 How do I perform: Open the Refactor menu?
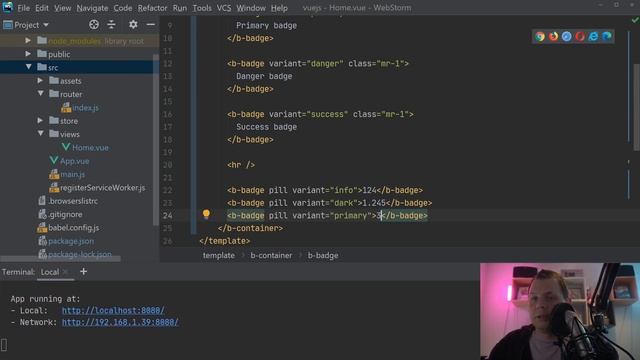click(152, 8)
